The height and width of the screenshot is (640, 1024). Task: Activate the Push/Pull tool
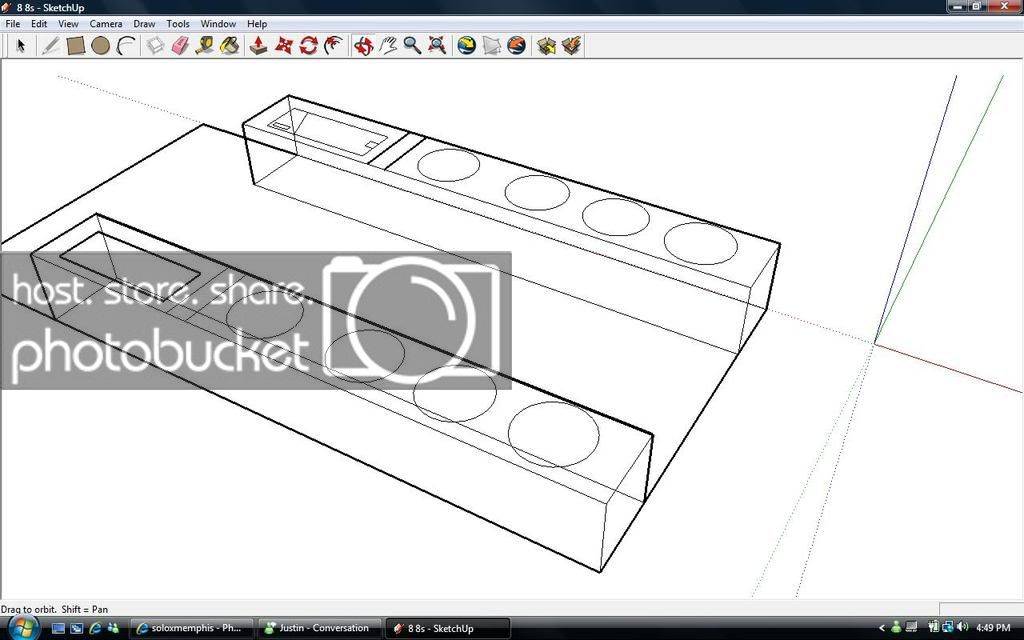click(259, 46)
